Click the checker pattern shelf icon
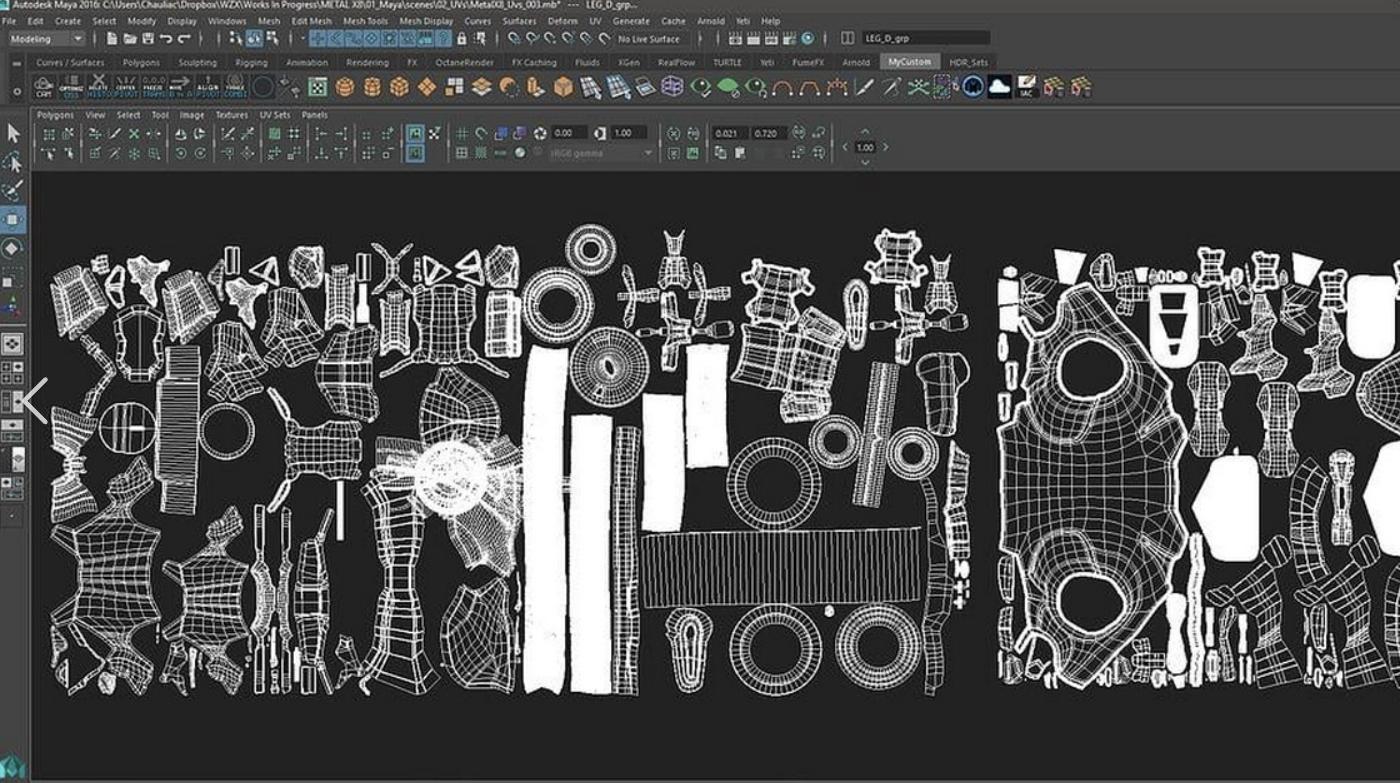The image size is (1400, 783). pyautogui.click(x=317, y=88)
